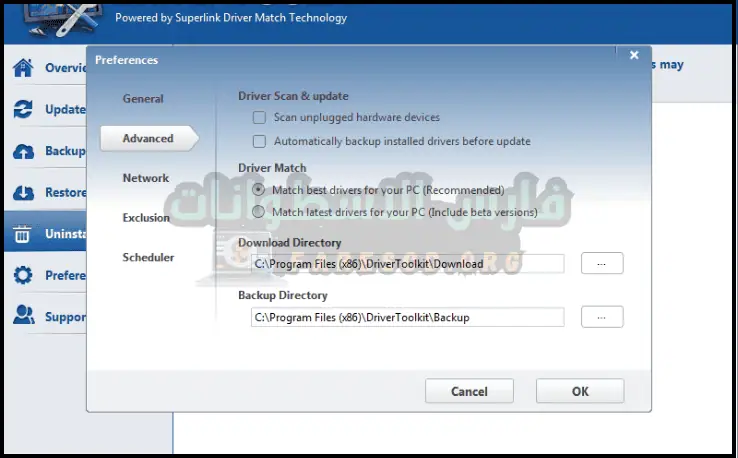Screen dimensions: 738x458
Task: Click inside the Download Directory path field
Action: coord(407,264)
